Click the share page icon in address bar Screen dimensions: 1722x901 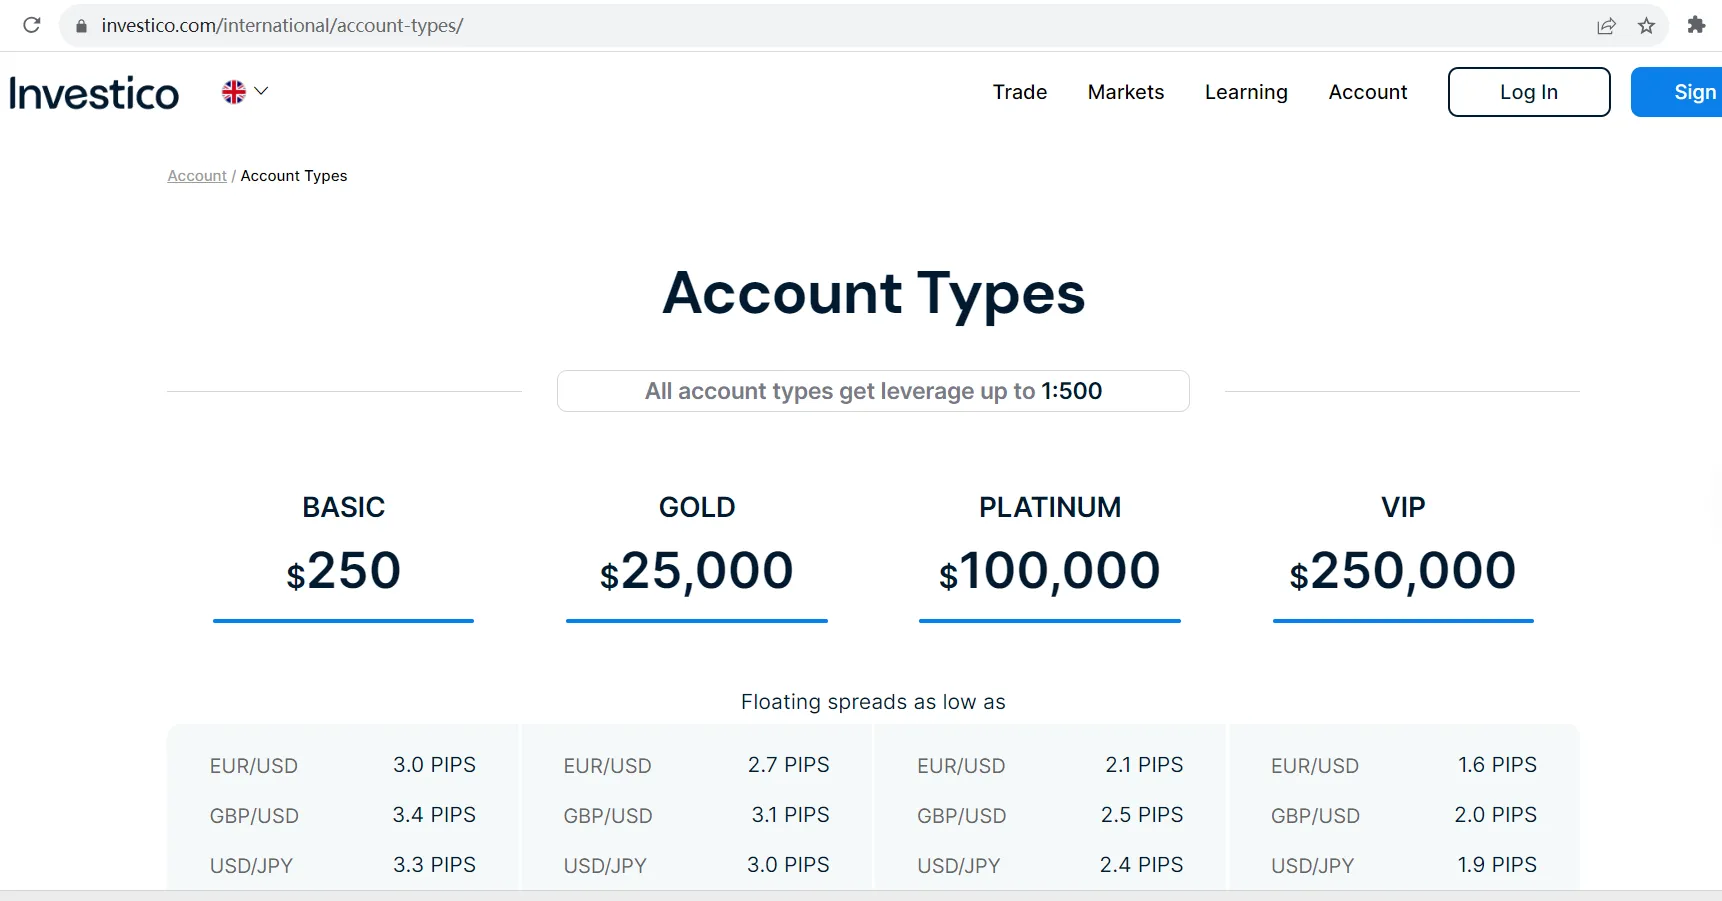click(1606, 26)
